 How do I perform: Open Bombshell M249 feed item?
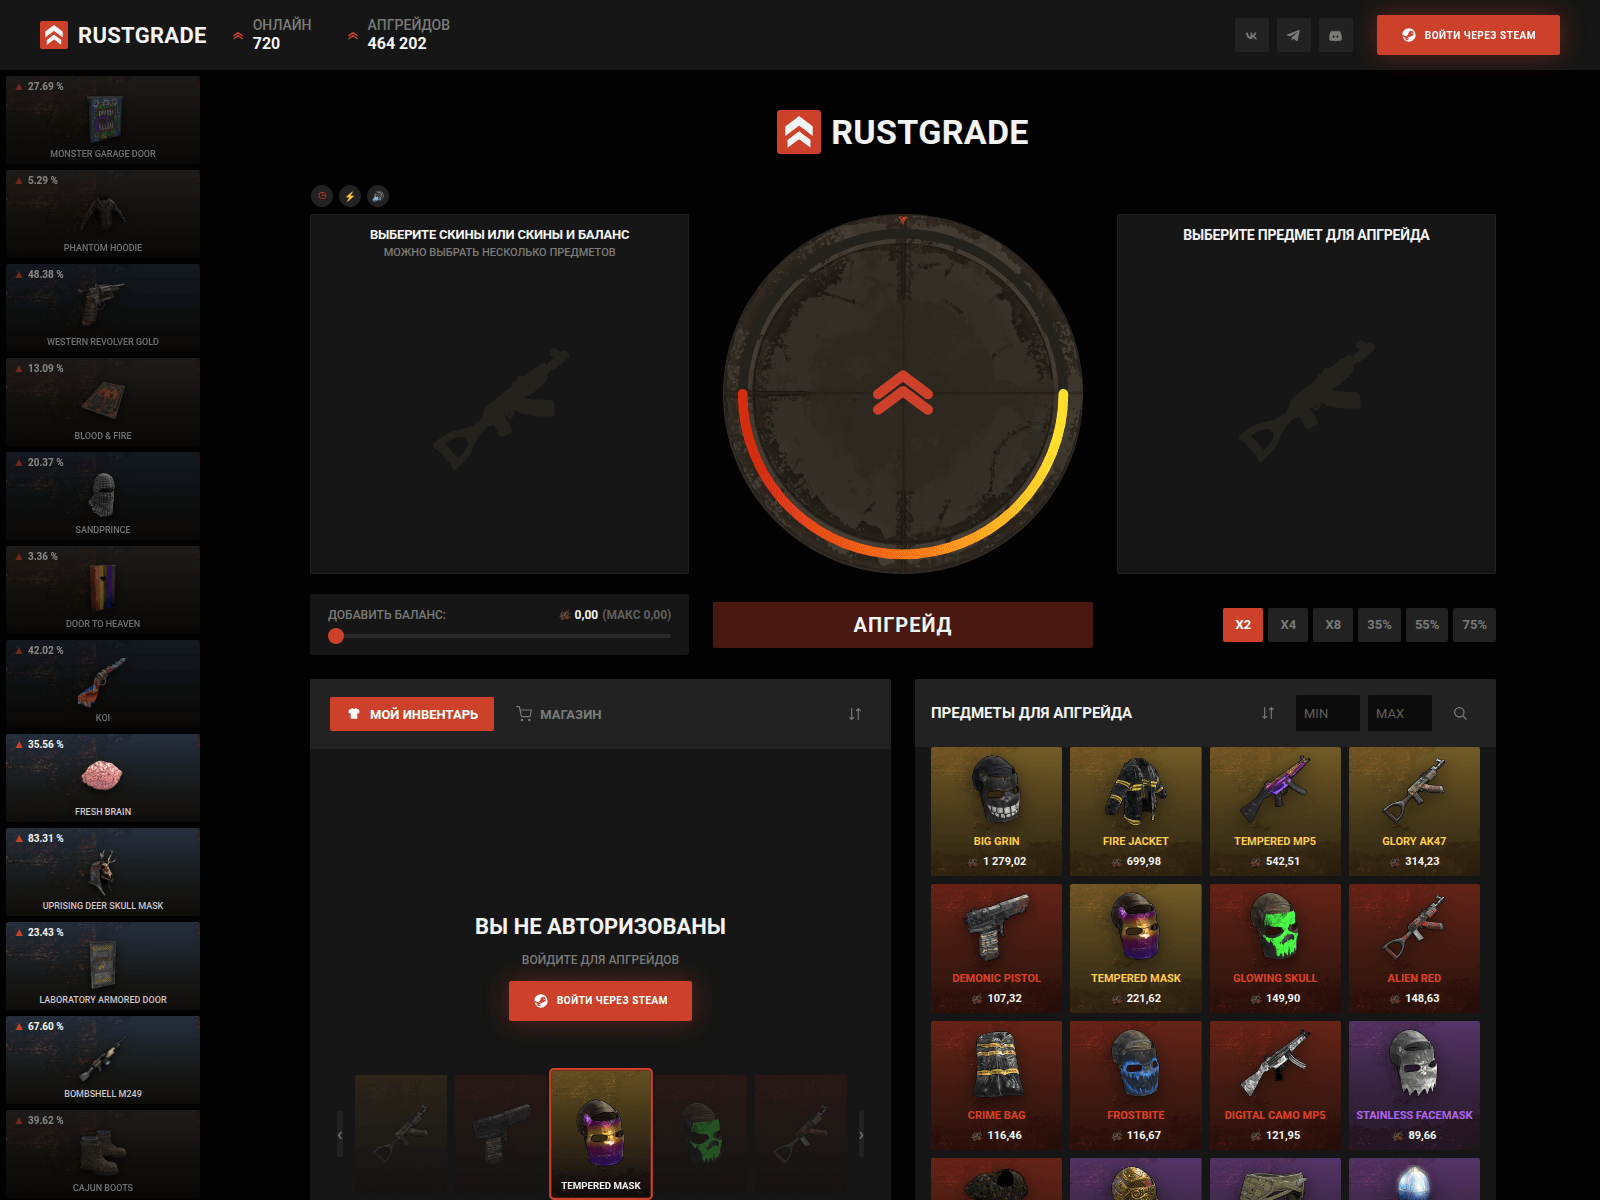(x=103, y=1060)
